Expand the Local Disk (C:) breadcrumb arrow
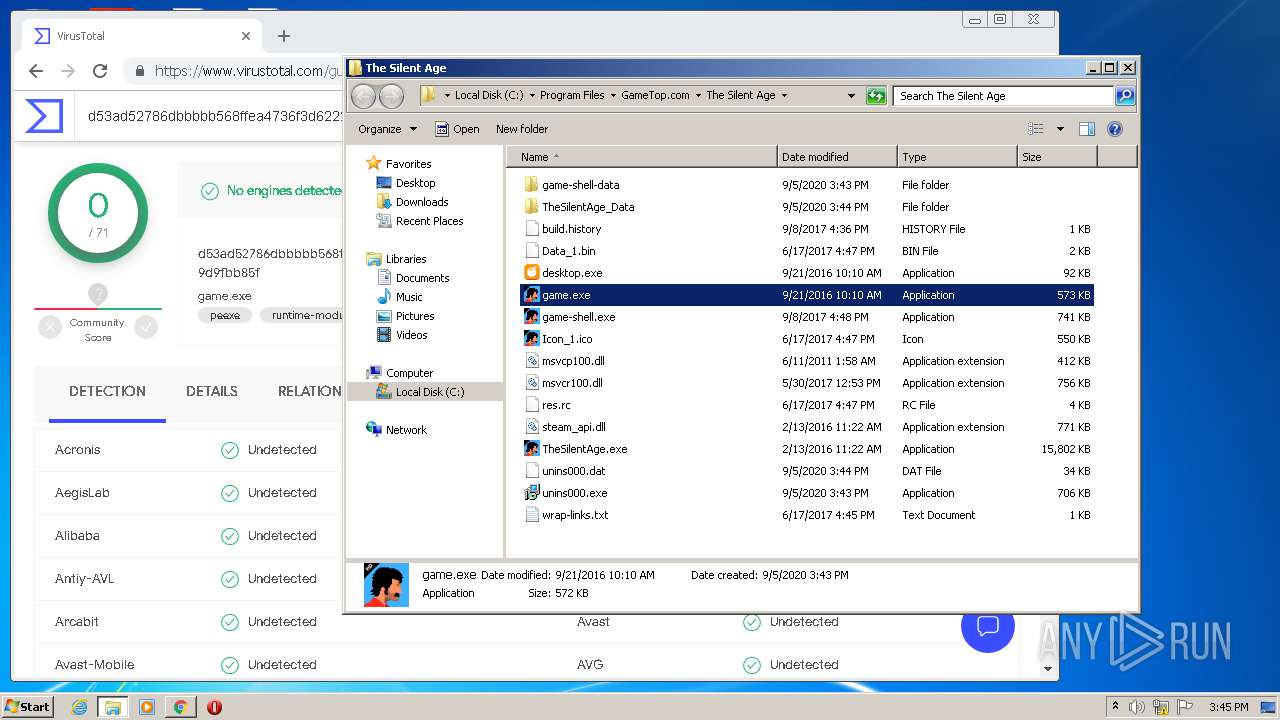1280x720 pixels. 532,96
